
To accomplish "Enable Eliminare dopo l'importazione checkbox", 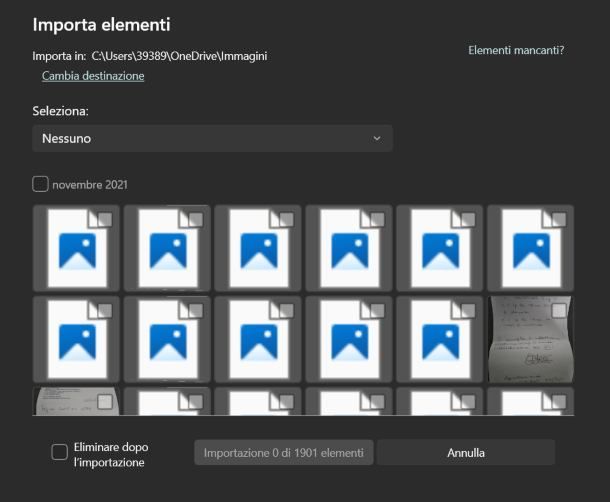I will 60,452.
